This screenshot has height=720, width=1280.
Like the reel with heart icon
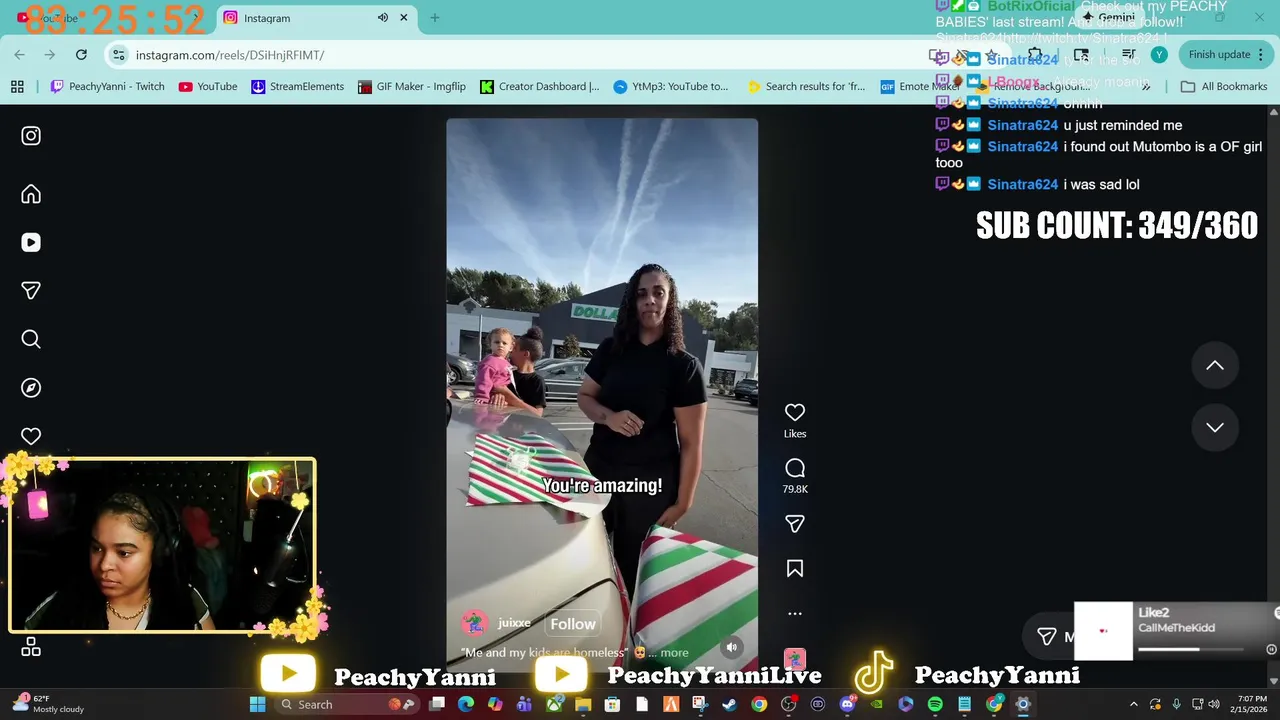[795, 412]
